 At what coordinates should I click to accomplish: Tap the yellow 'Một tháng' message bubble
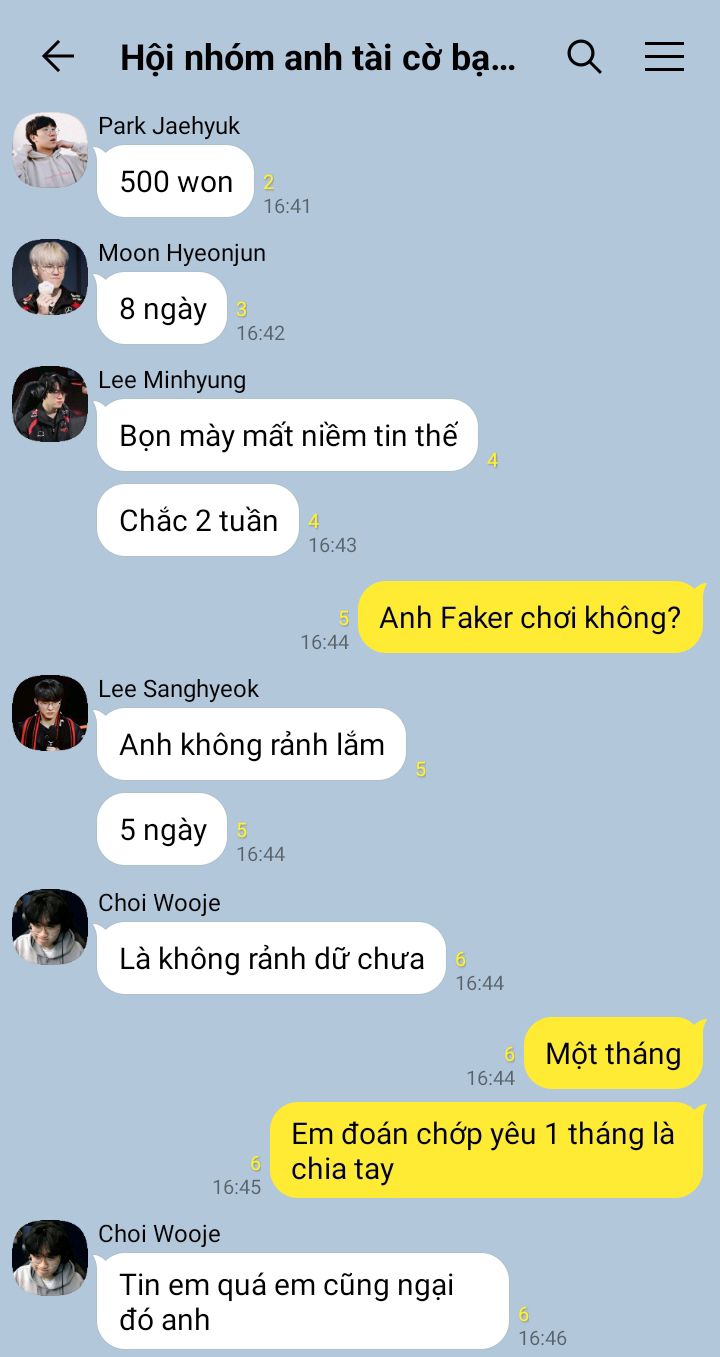click(x=613, y=1053)
